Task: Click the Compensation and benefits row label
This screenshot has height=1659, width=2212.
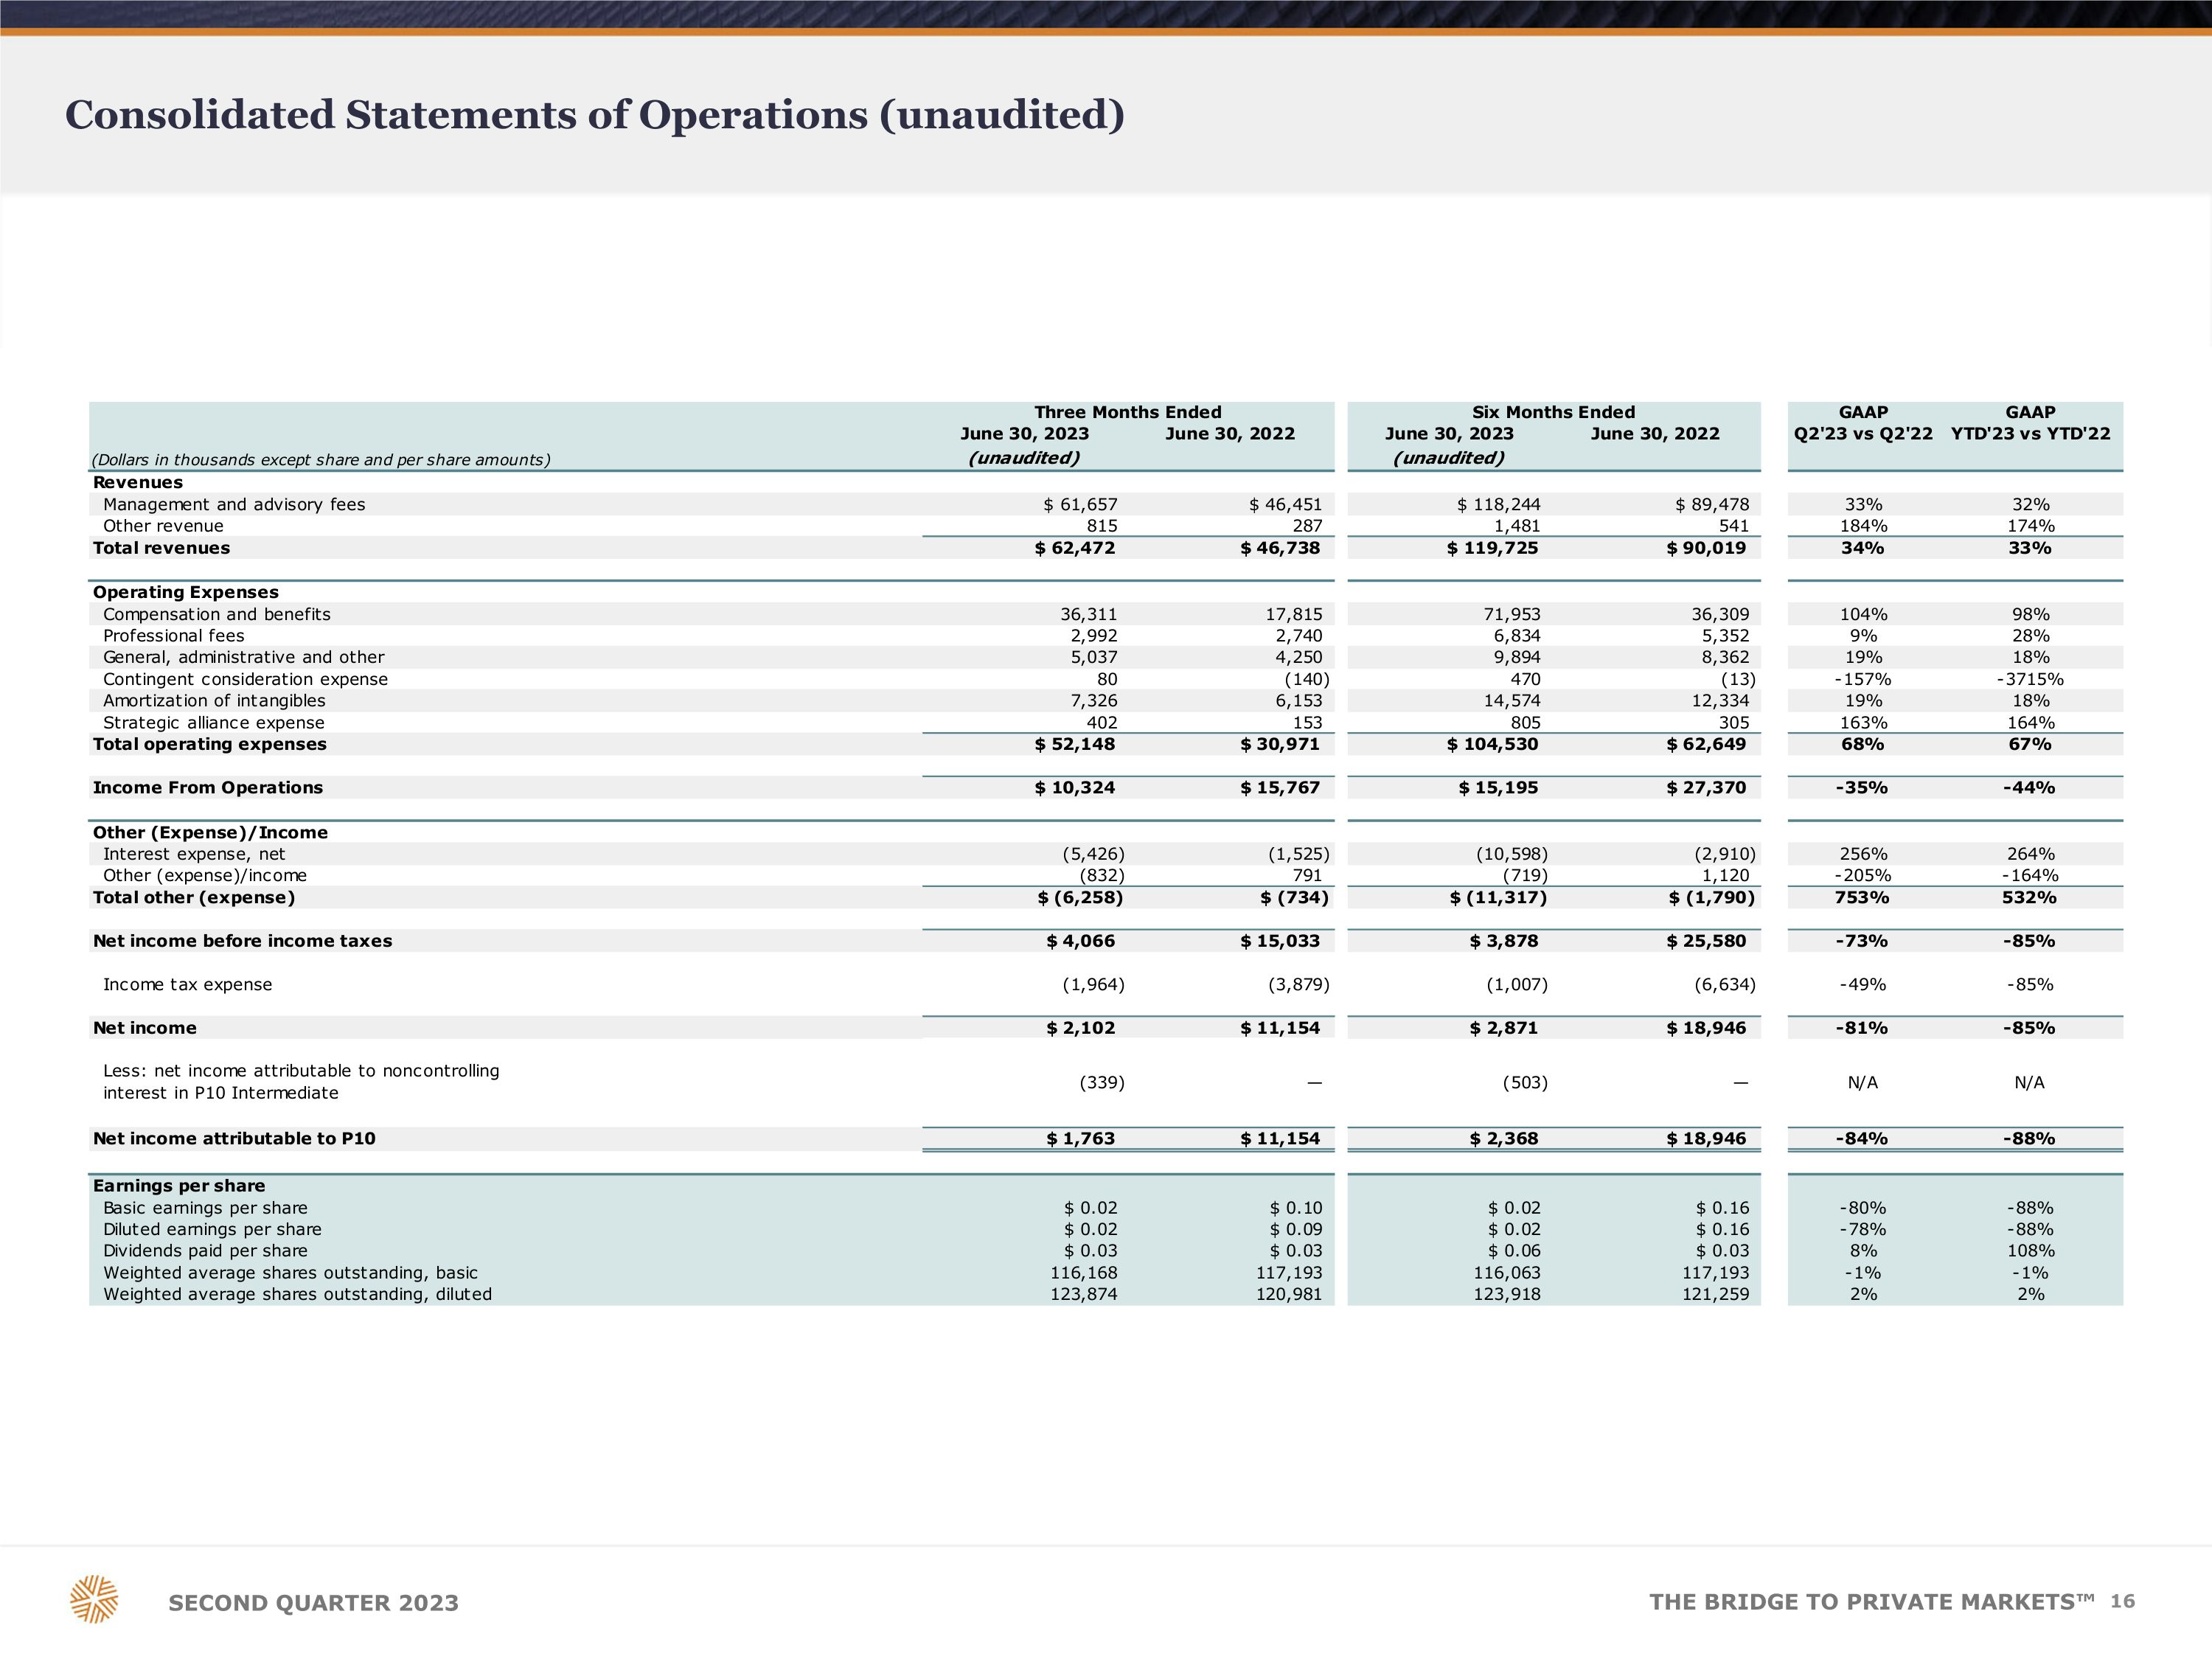Action: [x=216, y=614]
